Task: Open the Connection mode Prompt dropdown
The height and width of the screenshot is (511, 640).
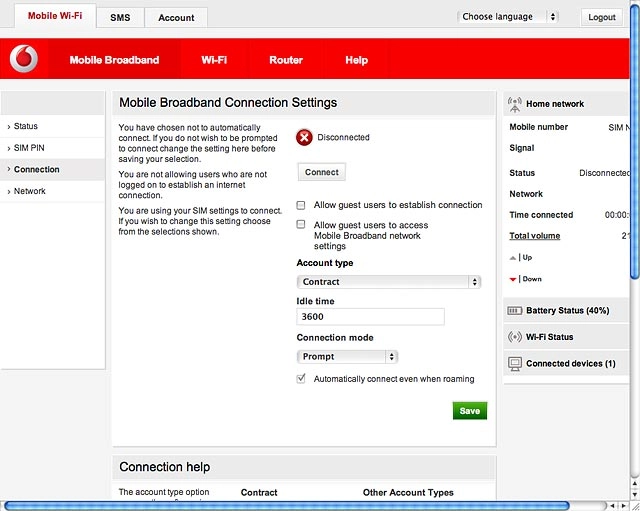Action: [347, 357]
